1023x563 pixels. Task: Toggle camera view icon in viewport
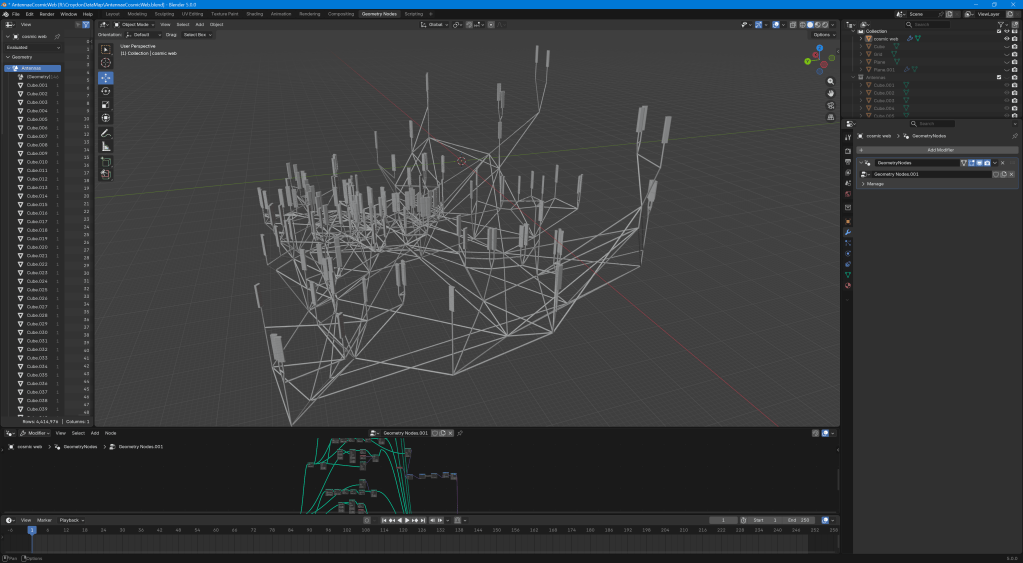click(x=831, y=105)
